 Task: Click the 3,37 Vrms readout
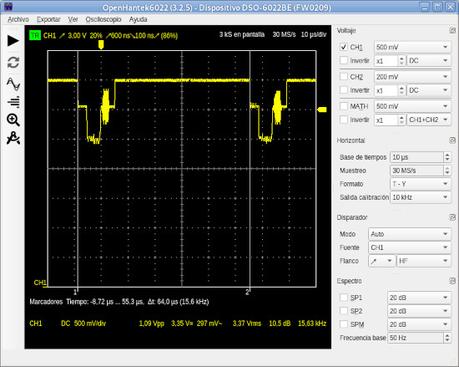[x=247, y=323]
